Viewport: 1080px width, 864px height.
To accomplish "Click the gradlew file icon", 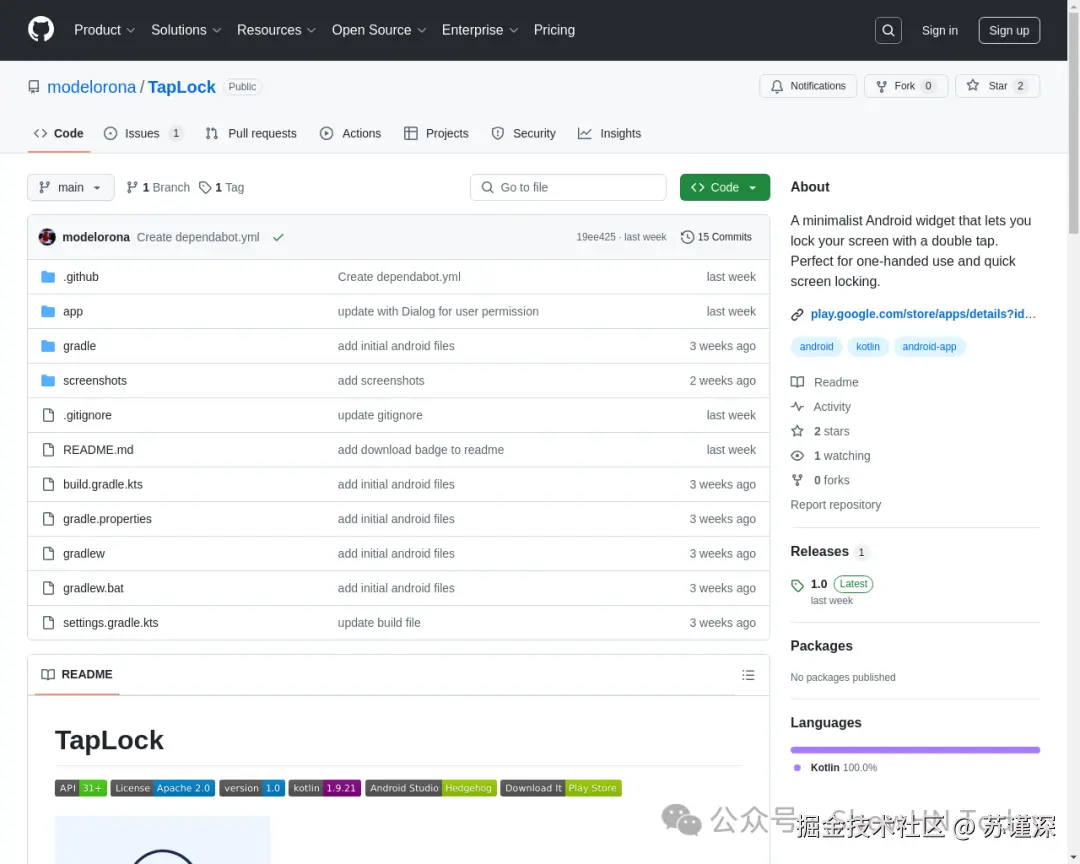I will pos(48,553).
